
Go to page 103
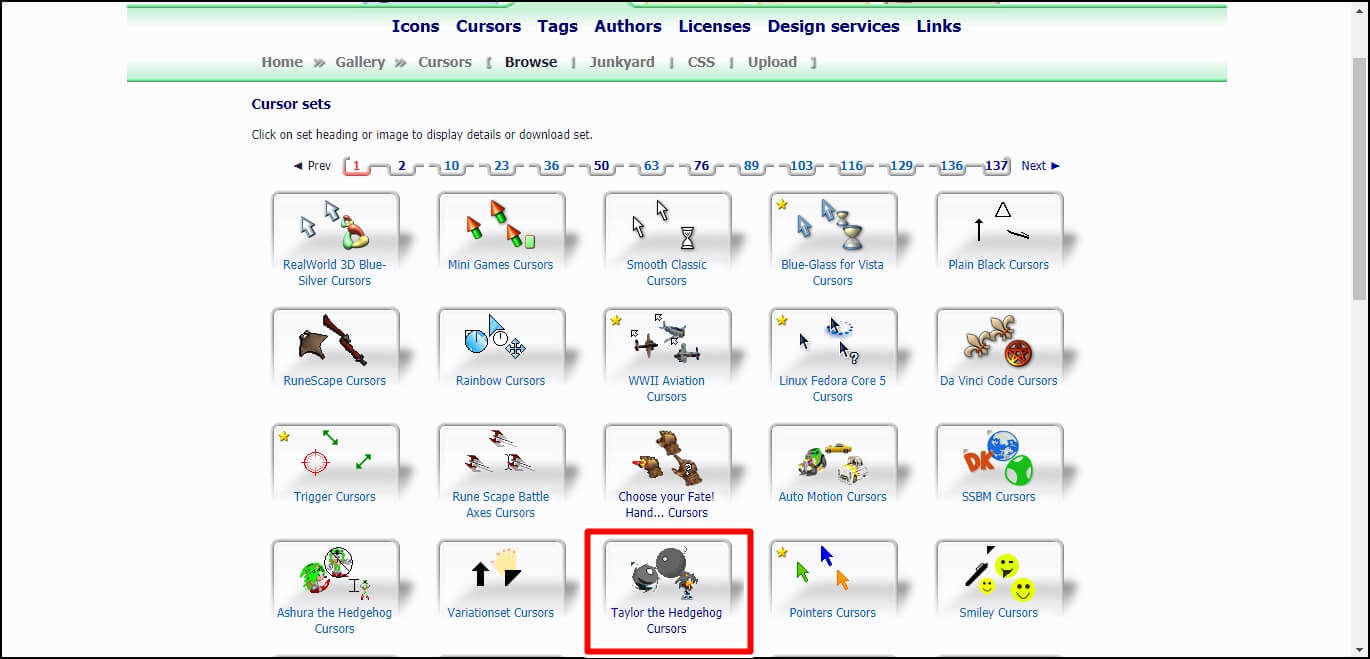[802, 166]
